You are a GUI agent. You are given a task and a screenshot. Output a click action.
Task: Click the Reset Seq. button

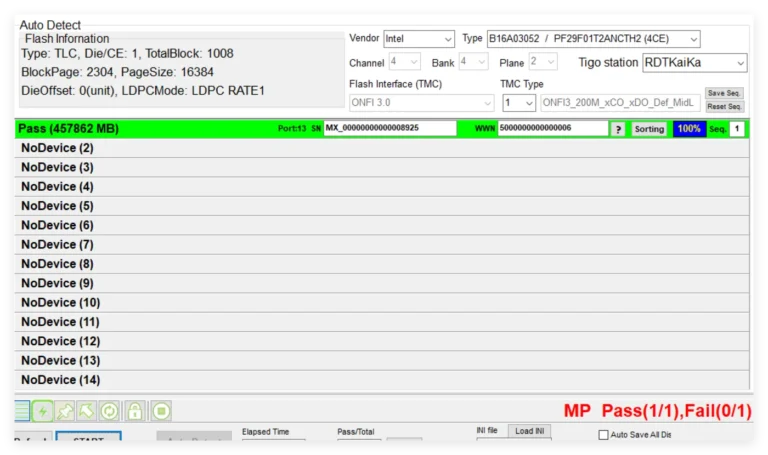[x=724, y=106]
